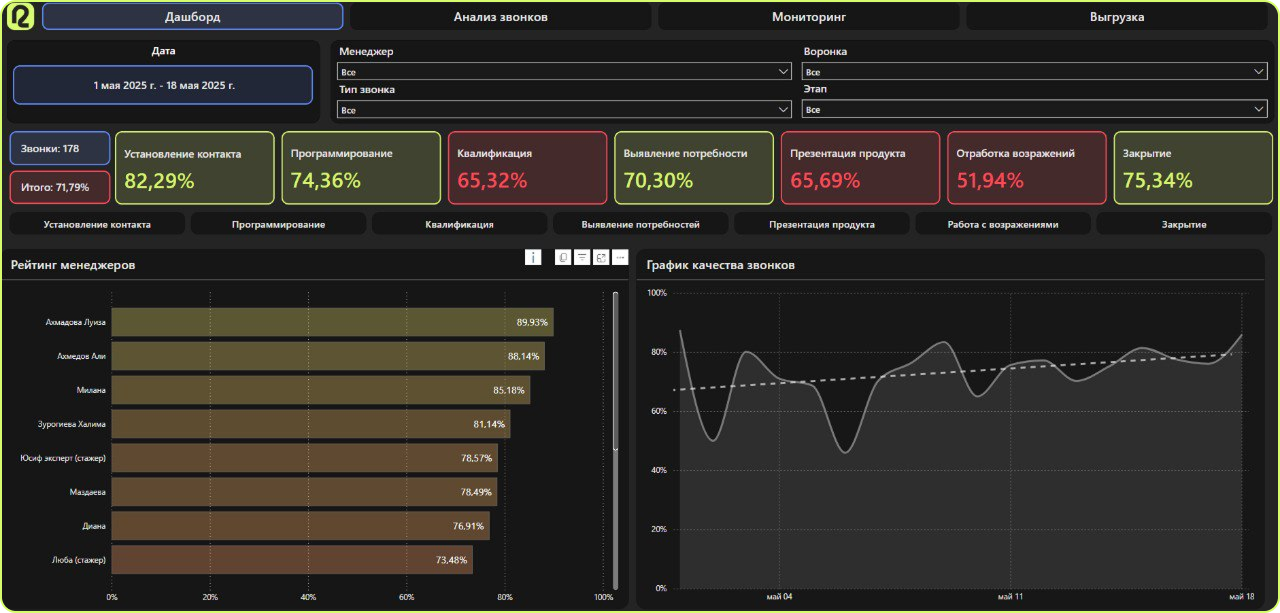Viewport: 1280px width, 613px height.
Task: Click the green logo icon at top-left
Action: [22, 17]
